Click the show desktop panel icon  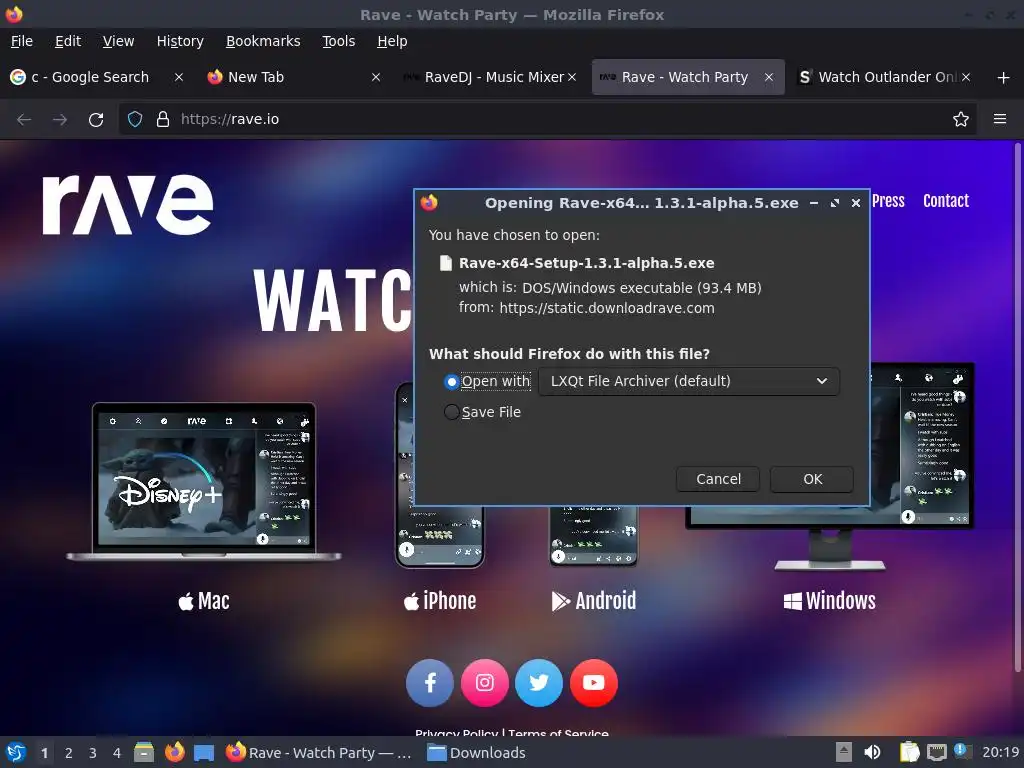pos(204,753)
